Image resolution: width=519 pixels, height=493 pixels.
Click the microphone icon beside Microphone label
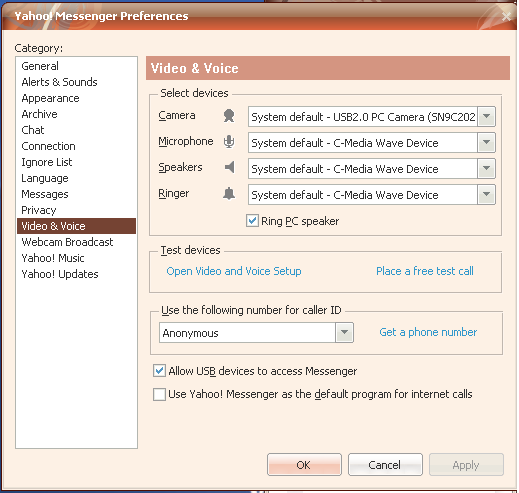click(229, 142)
